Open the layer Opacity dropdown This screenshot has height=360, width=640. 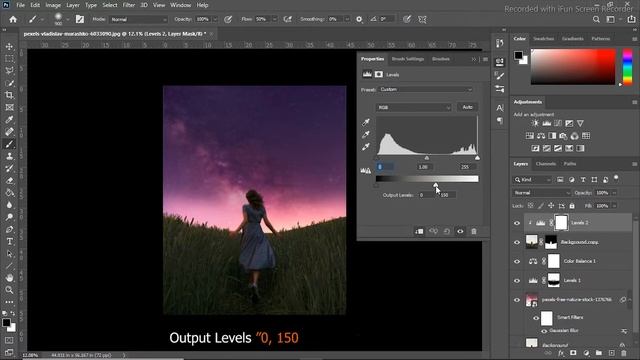(x=614, y=193)
